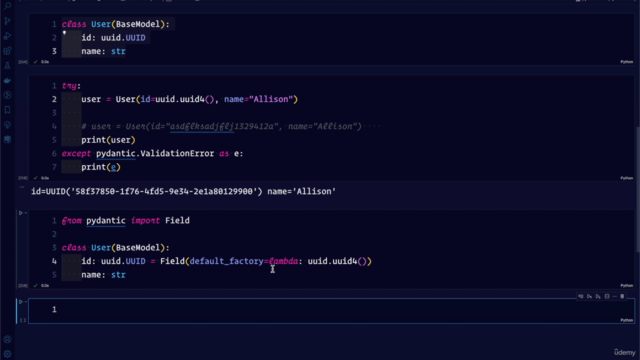This screenshot has width=640, height=360.
Task: Open output ellipsis menu beside UUID output
Action: point(22,187)
